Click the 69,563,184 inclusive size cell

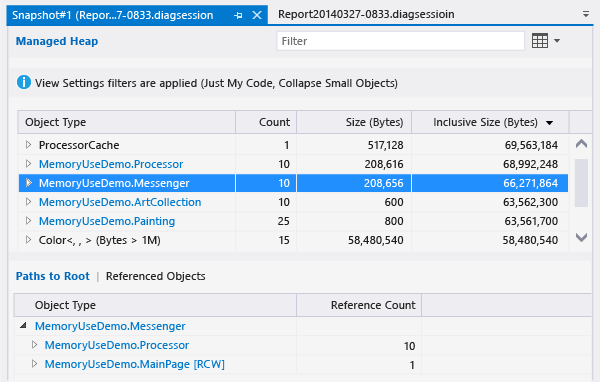(x=531, y=145)
